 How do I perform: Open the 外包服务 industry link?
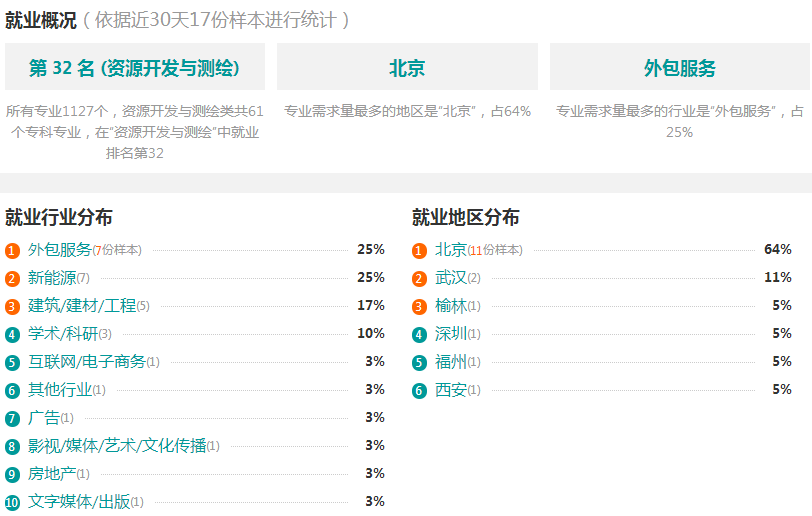coord(60,250)
